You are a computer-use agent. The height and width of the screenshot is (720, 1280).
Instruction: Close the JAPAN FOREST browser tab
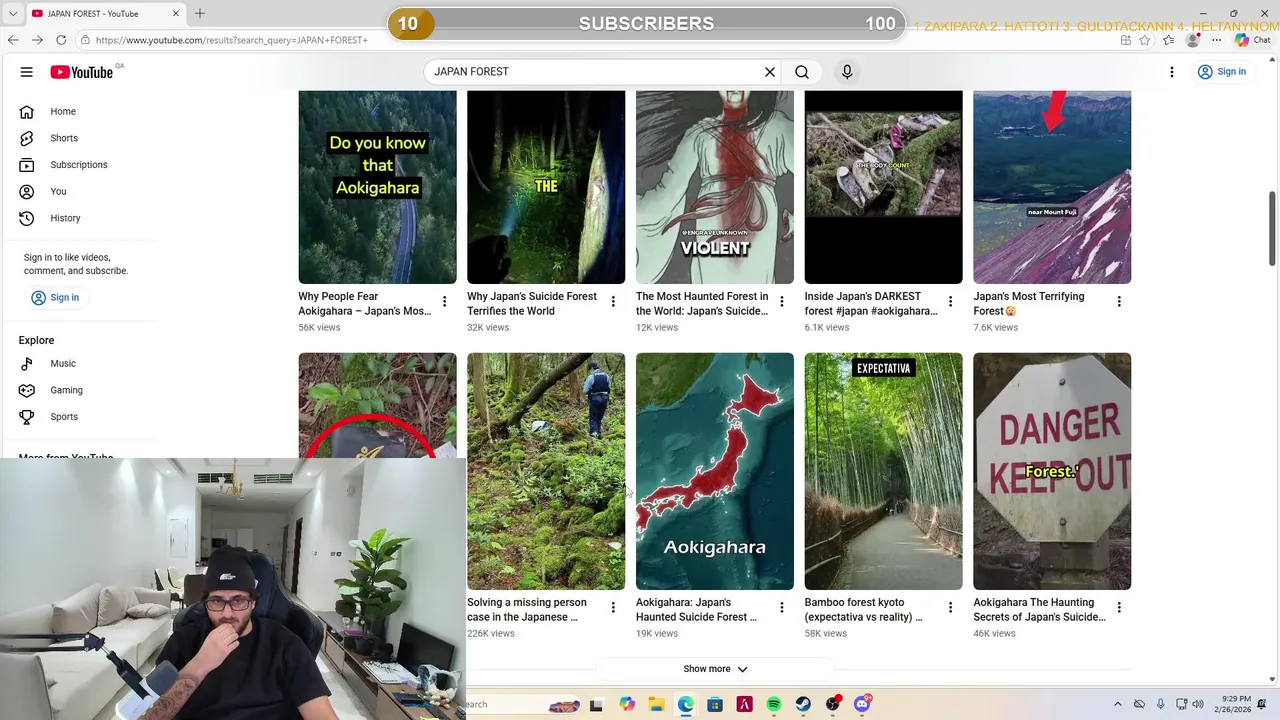coord(176,13)
